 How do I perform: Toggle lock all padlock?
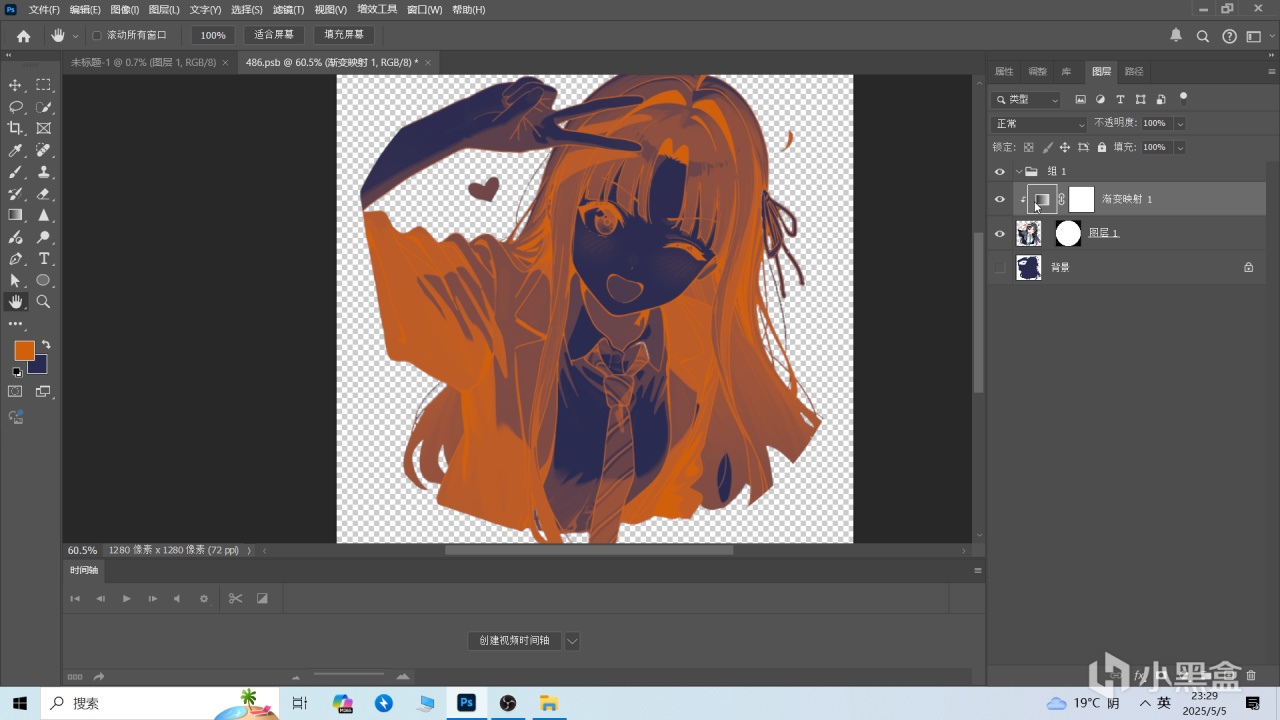pos(1102,147)
